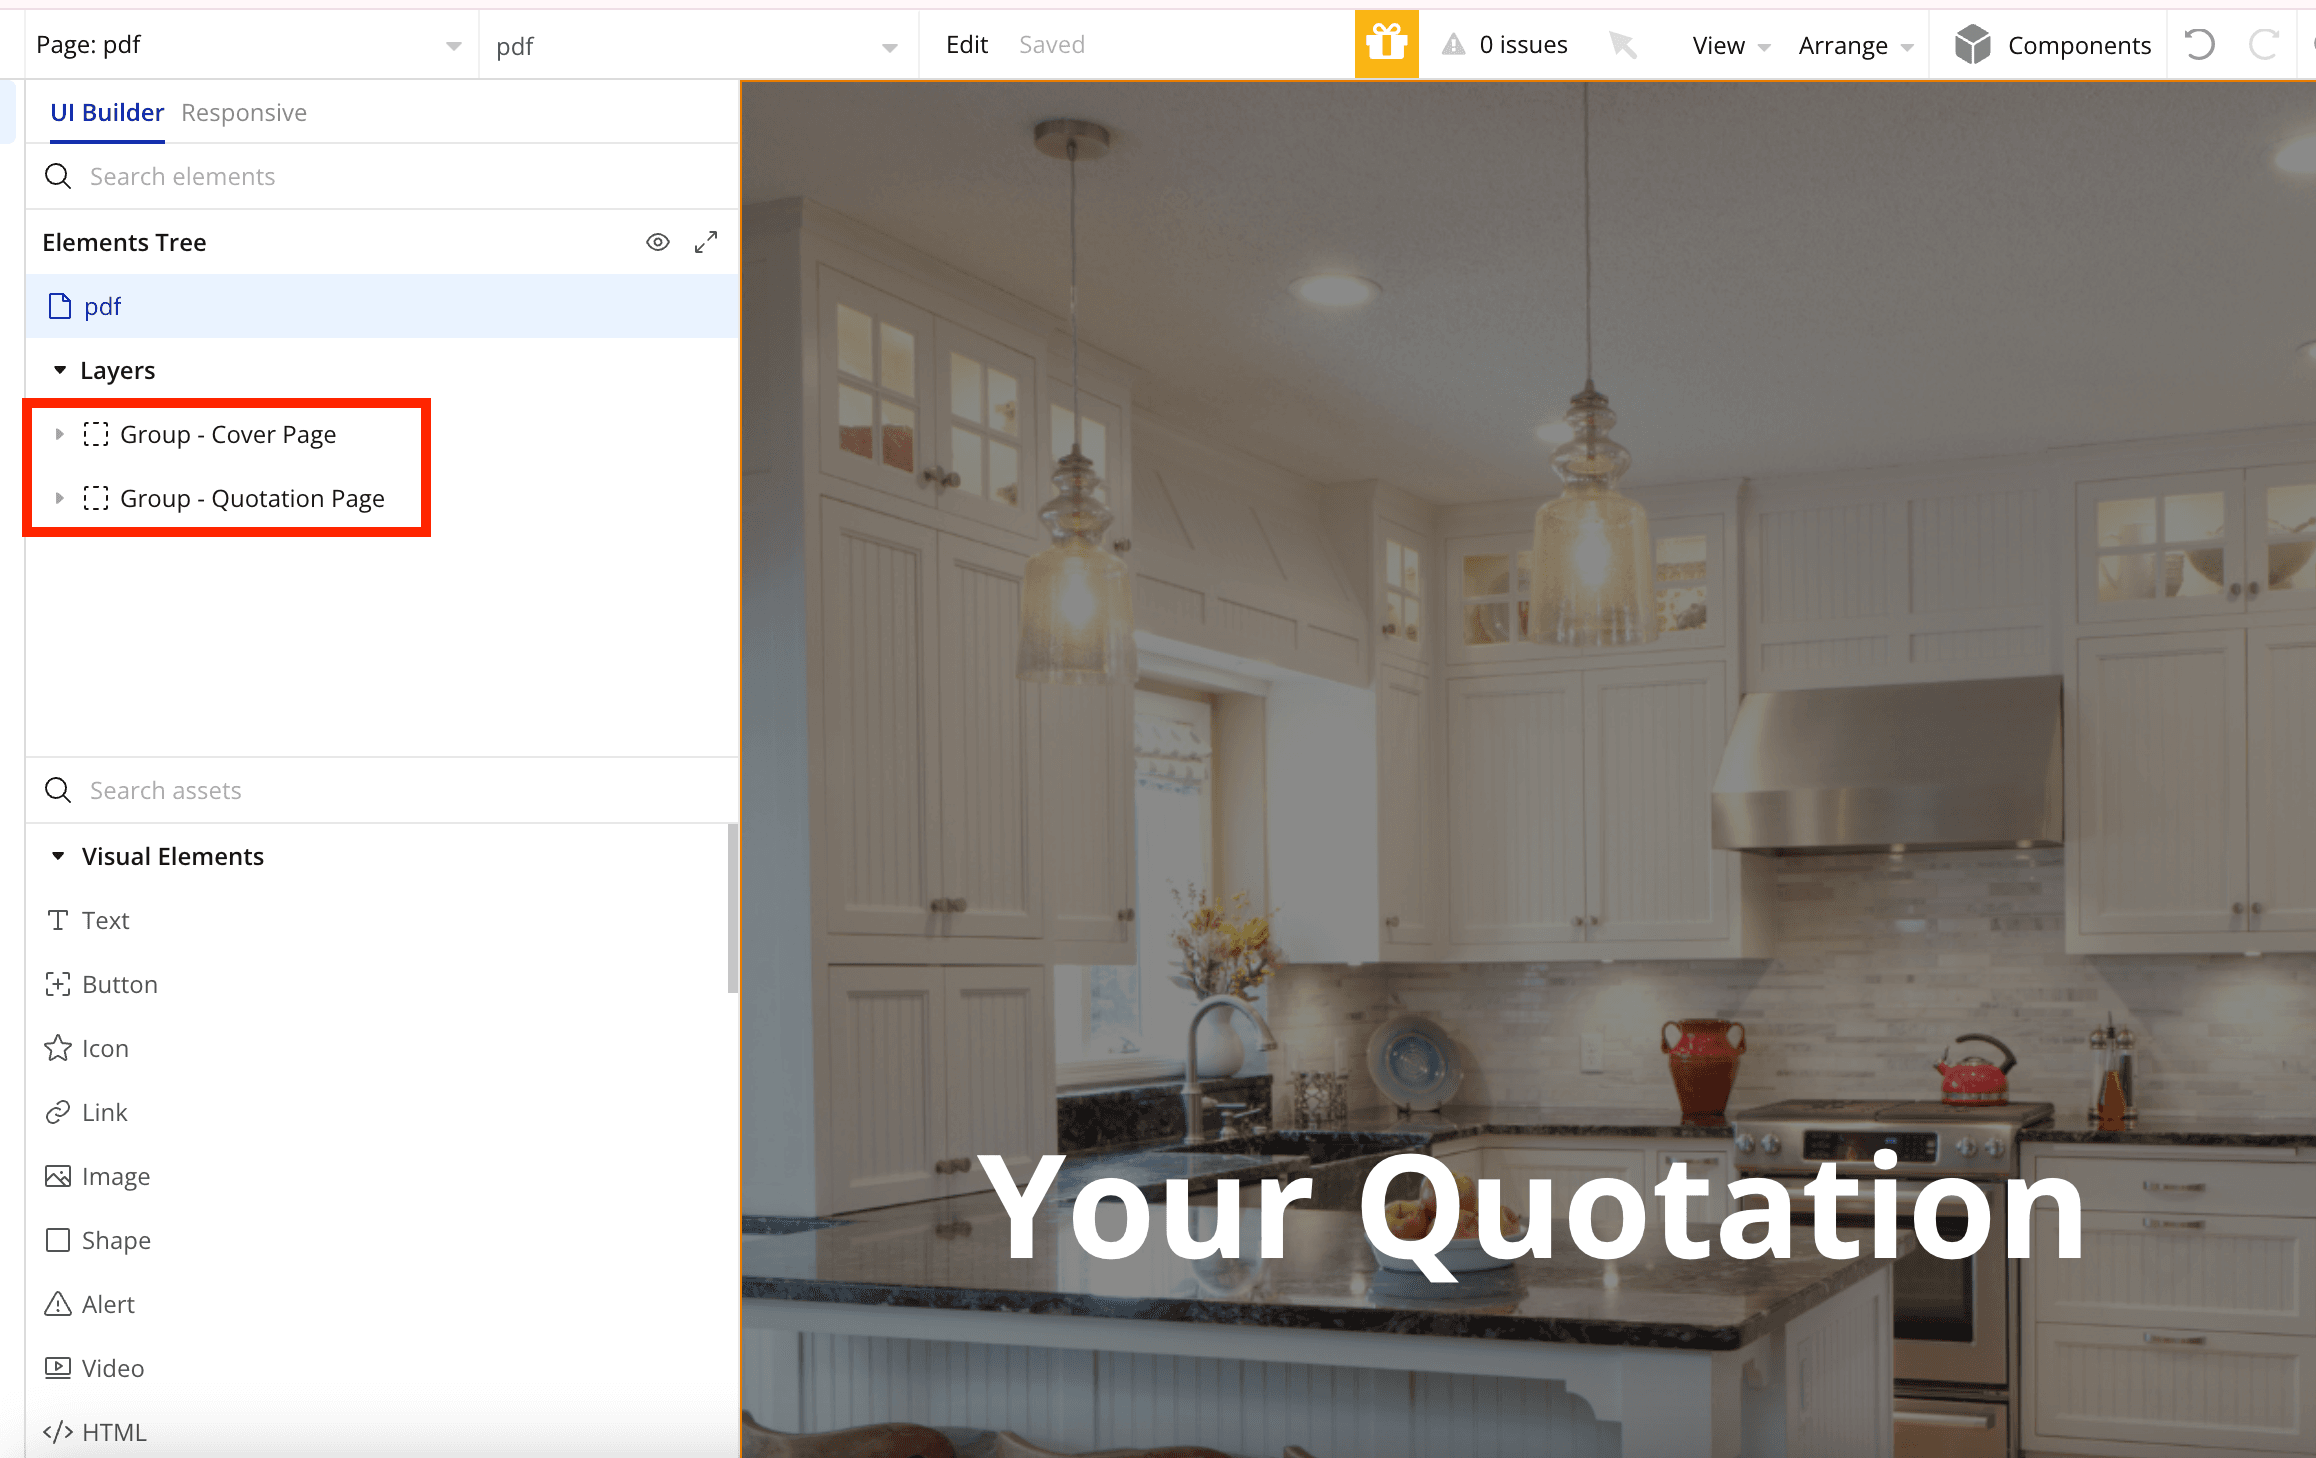Click the Text visual element
Viewport: 2316px width, 1458px height.
(107, 920)
